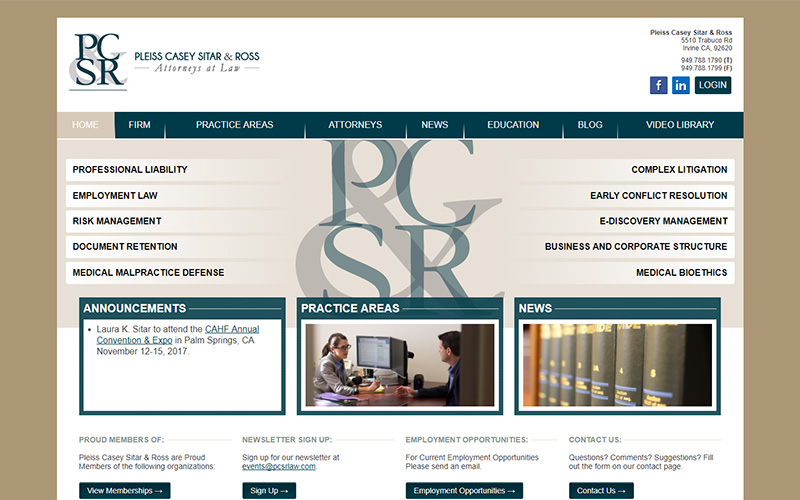Click the events@pcsrlaw.com email link
This screenshot has width=800, height=500.
[x=279, y=466]
